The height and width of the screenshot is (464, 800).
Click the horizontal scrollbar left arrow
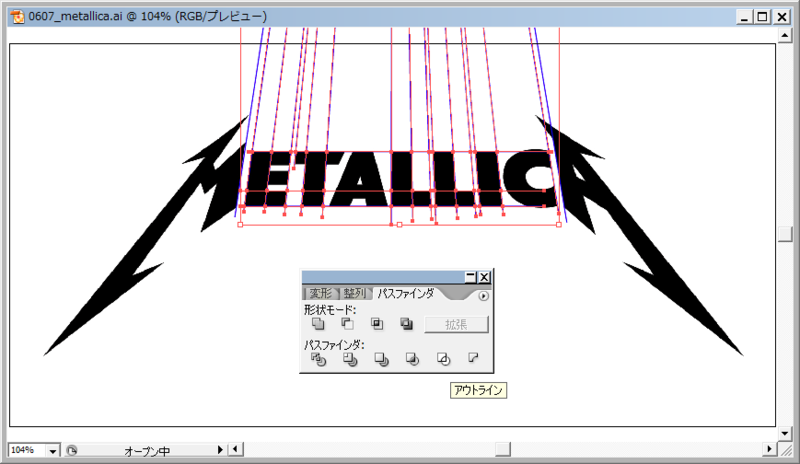coord(235,449)
